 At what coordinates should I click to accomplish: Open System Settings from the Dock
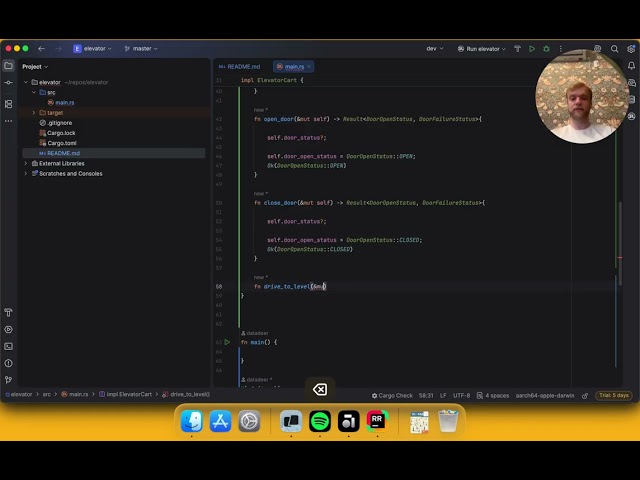click(x=249, y=421)
